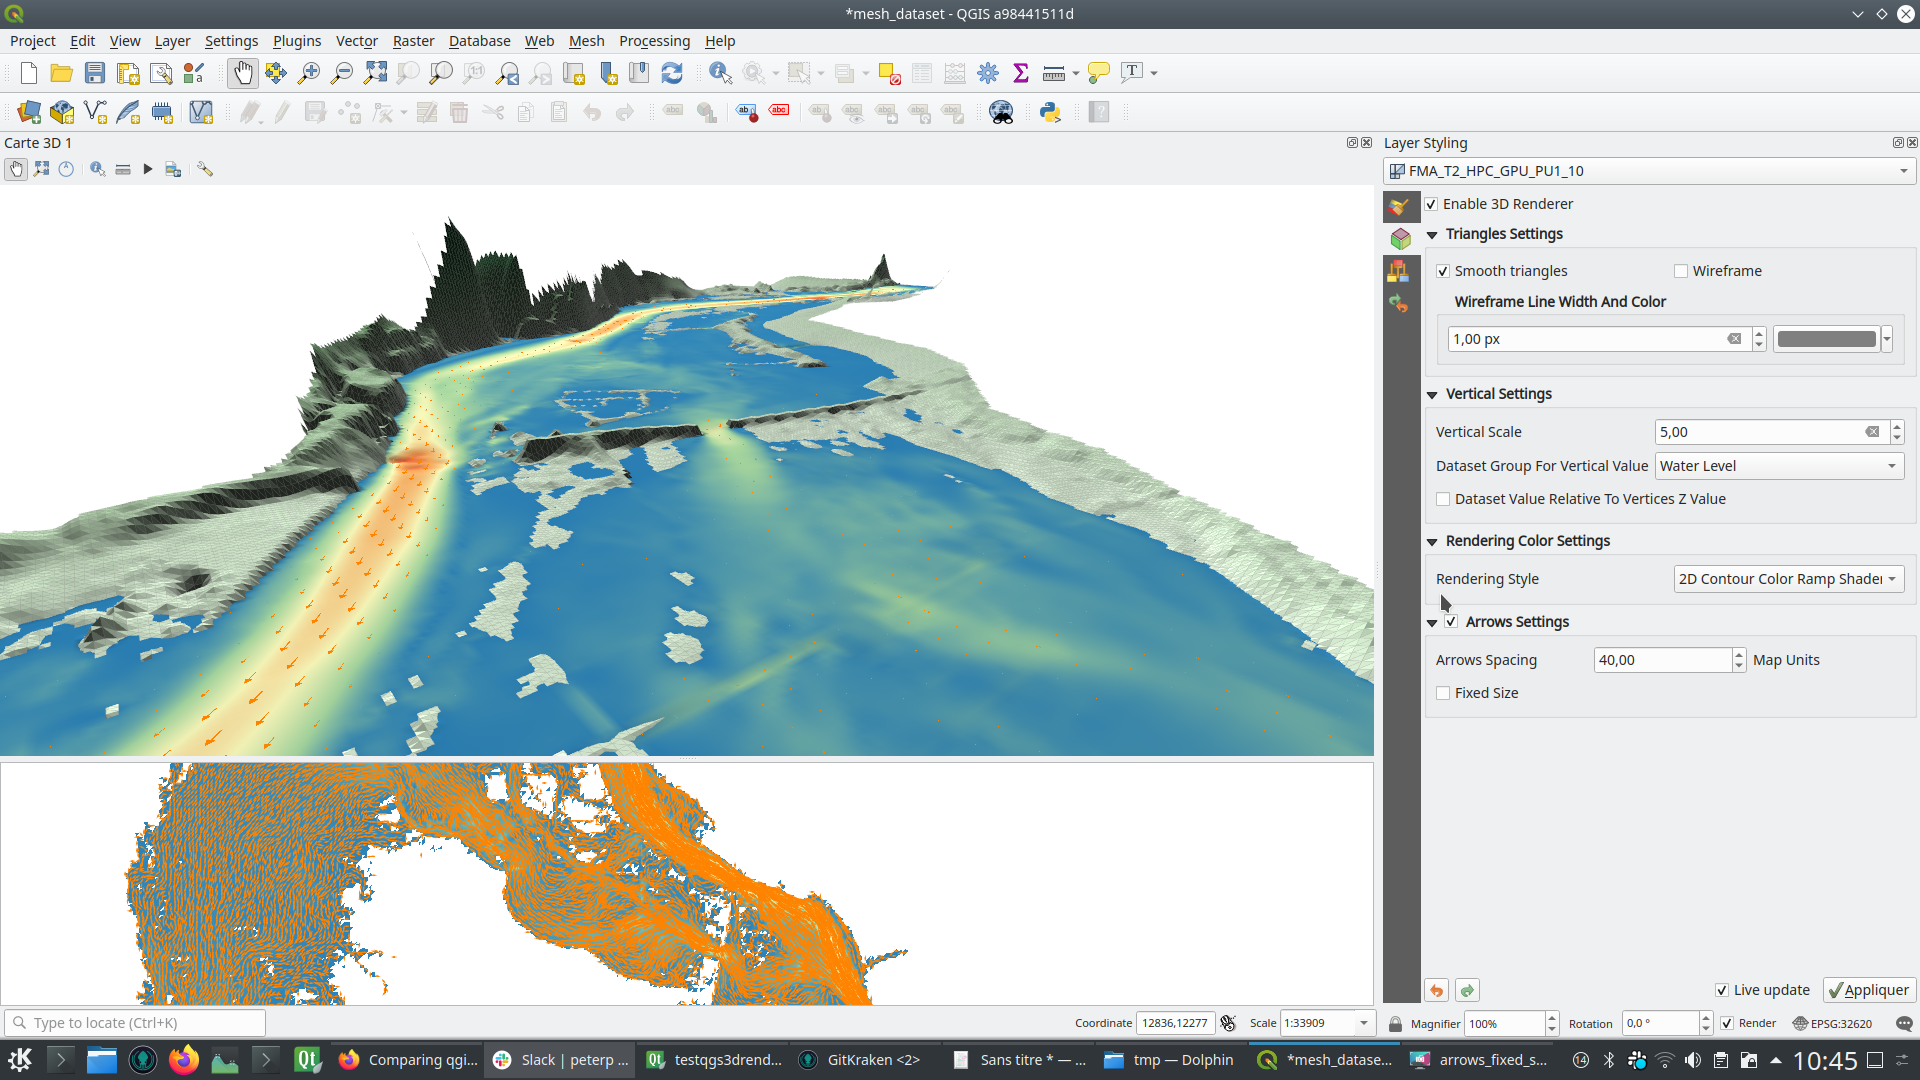Viewport: 1920px width, 1080px height.
Task: Uncheck Smooth triangles
Action: tap(1444, 271)
